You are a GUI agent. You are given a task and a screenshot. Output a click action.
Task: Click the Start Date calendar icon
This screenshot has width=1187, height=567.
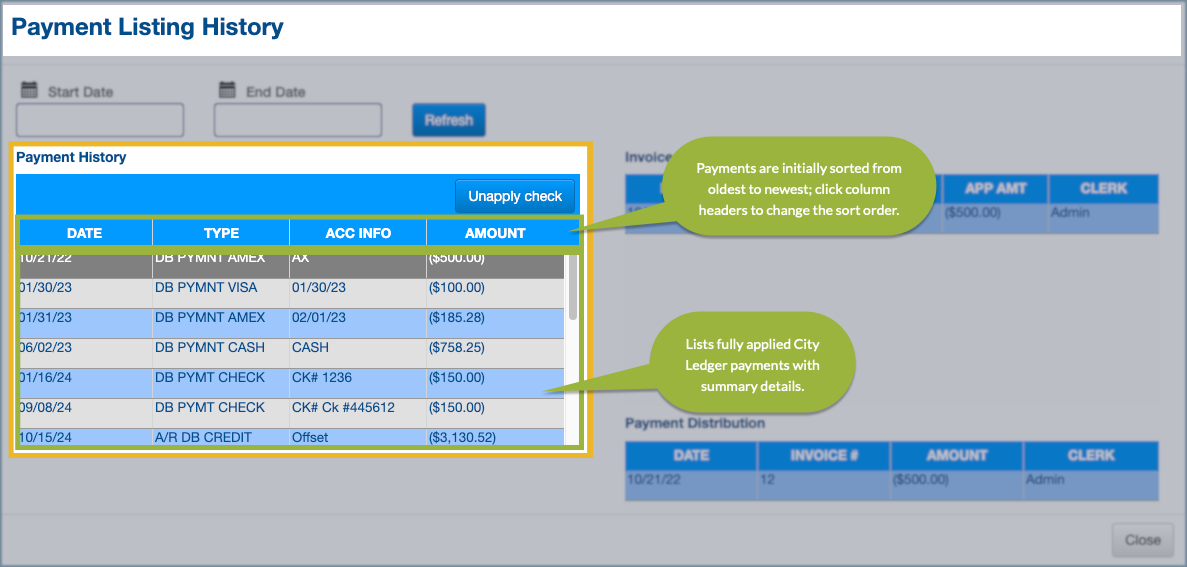coord(29,90)
